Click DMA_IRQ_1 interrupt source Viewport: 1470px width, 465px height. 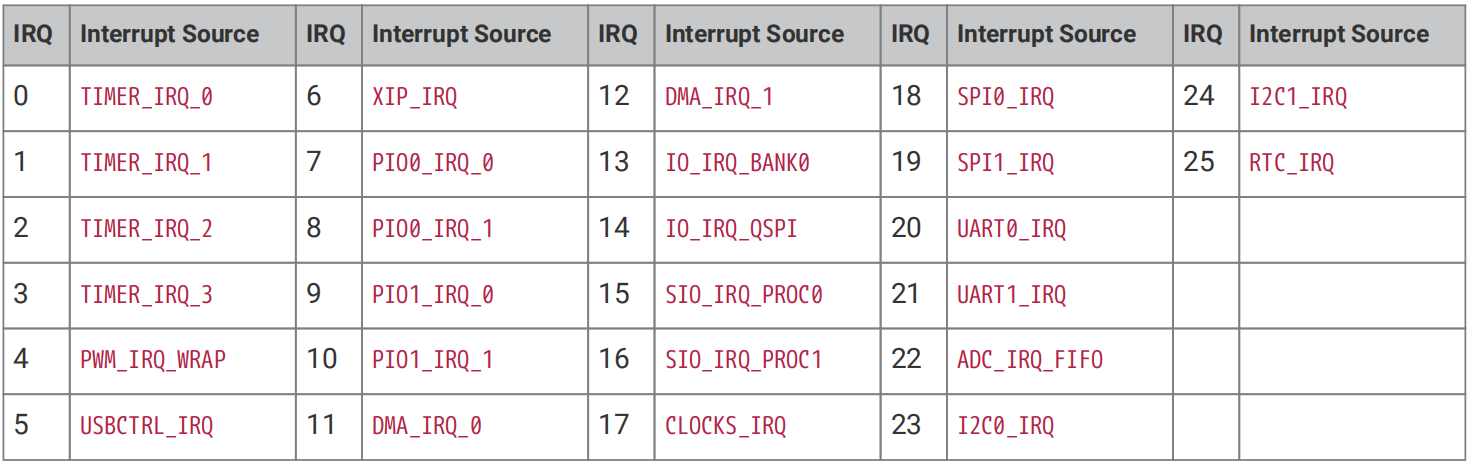719,97
